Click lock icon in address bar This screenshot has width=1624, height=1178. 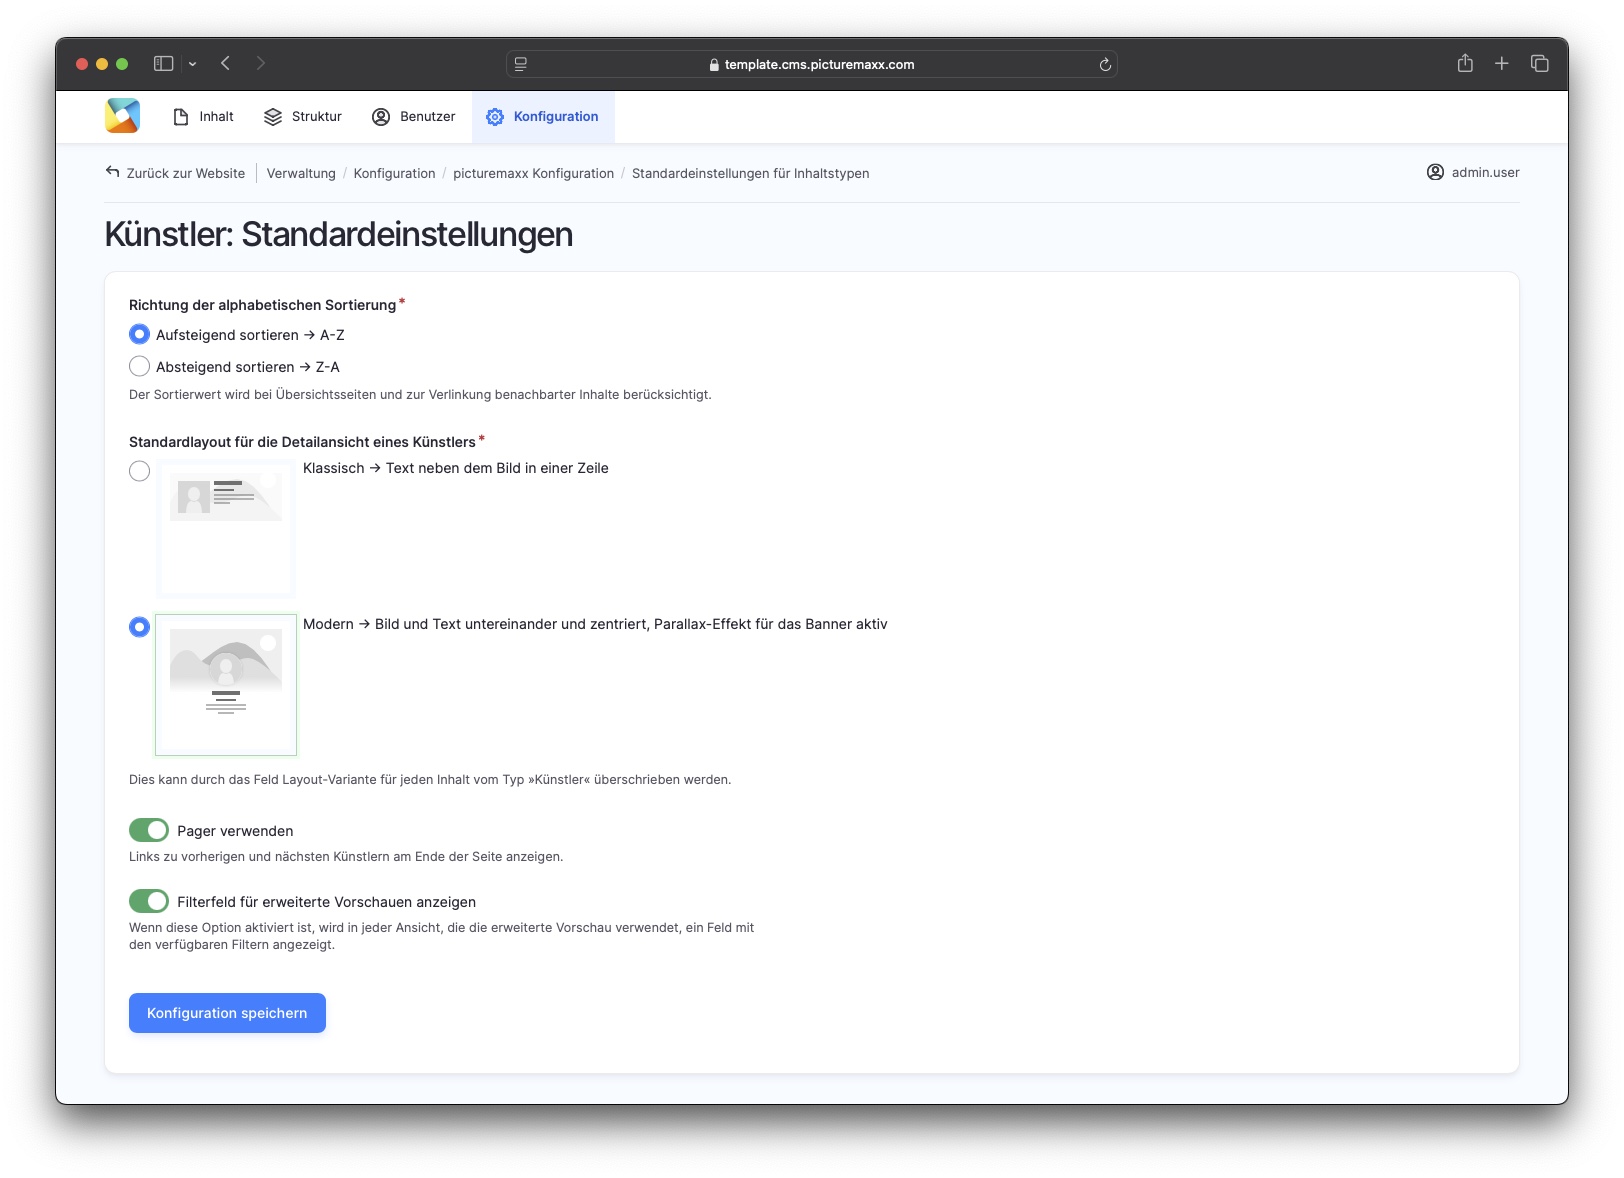tap(714, 65)
